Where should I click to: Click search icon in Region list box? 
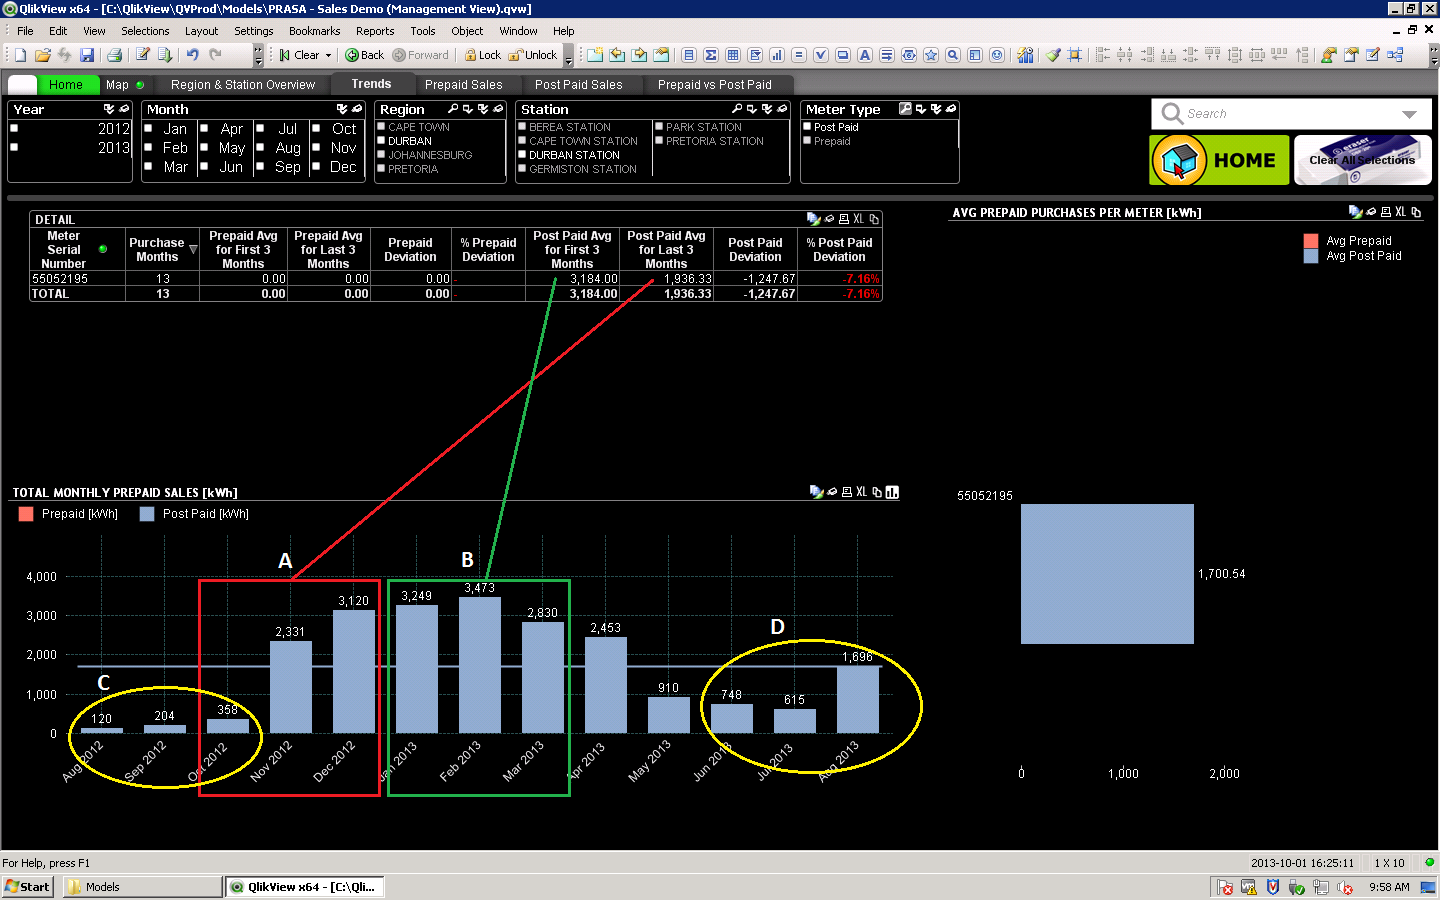click(x=453, y=109)
